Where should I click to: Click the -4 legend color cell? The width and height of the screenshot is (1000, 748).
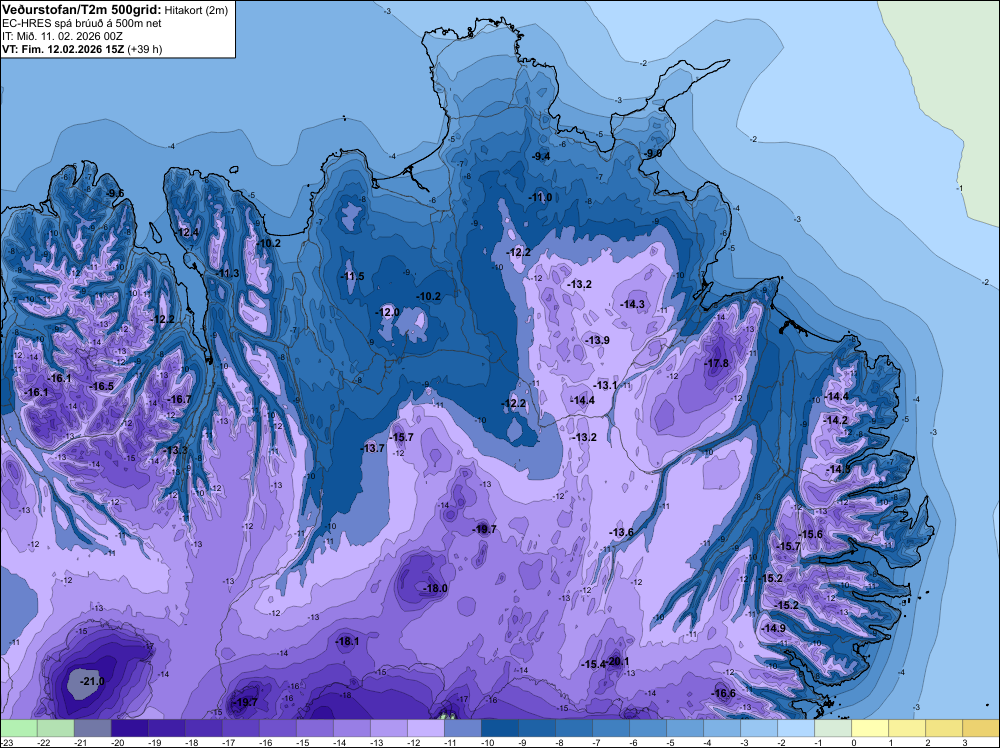(721, 728)
